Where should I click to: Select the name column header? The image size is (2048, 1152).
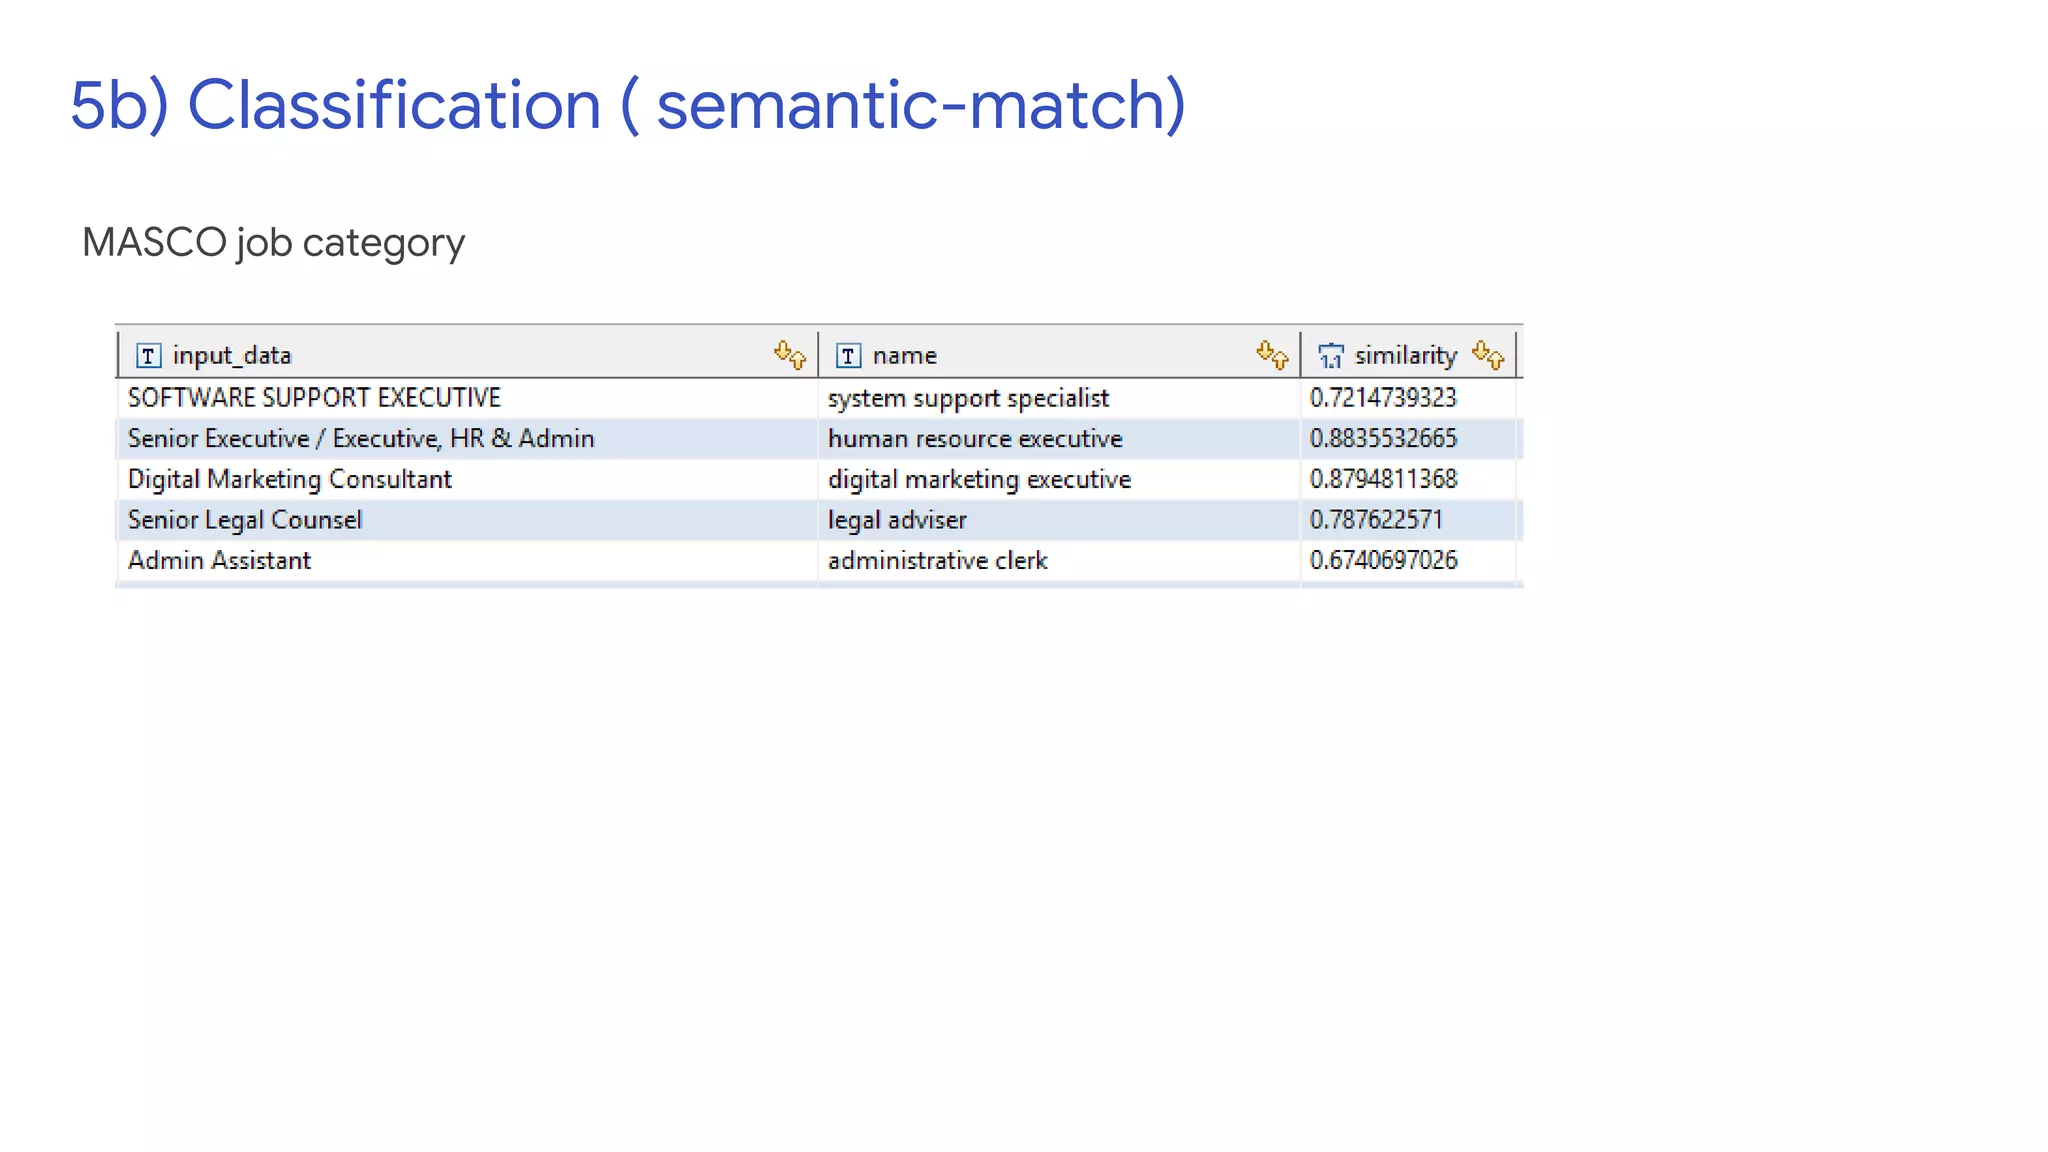click(1059, 355)
